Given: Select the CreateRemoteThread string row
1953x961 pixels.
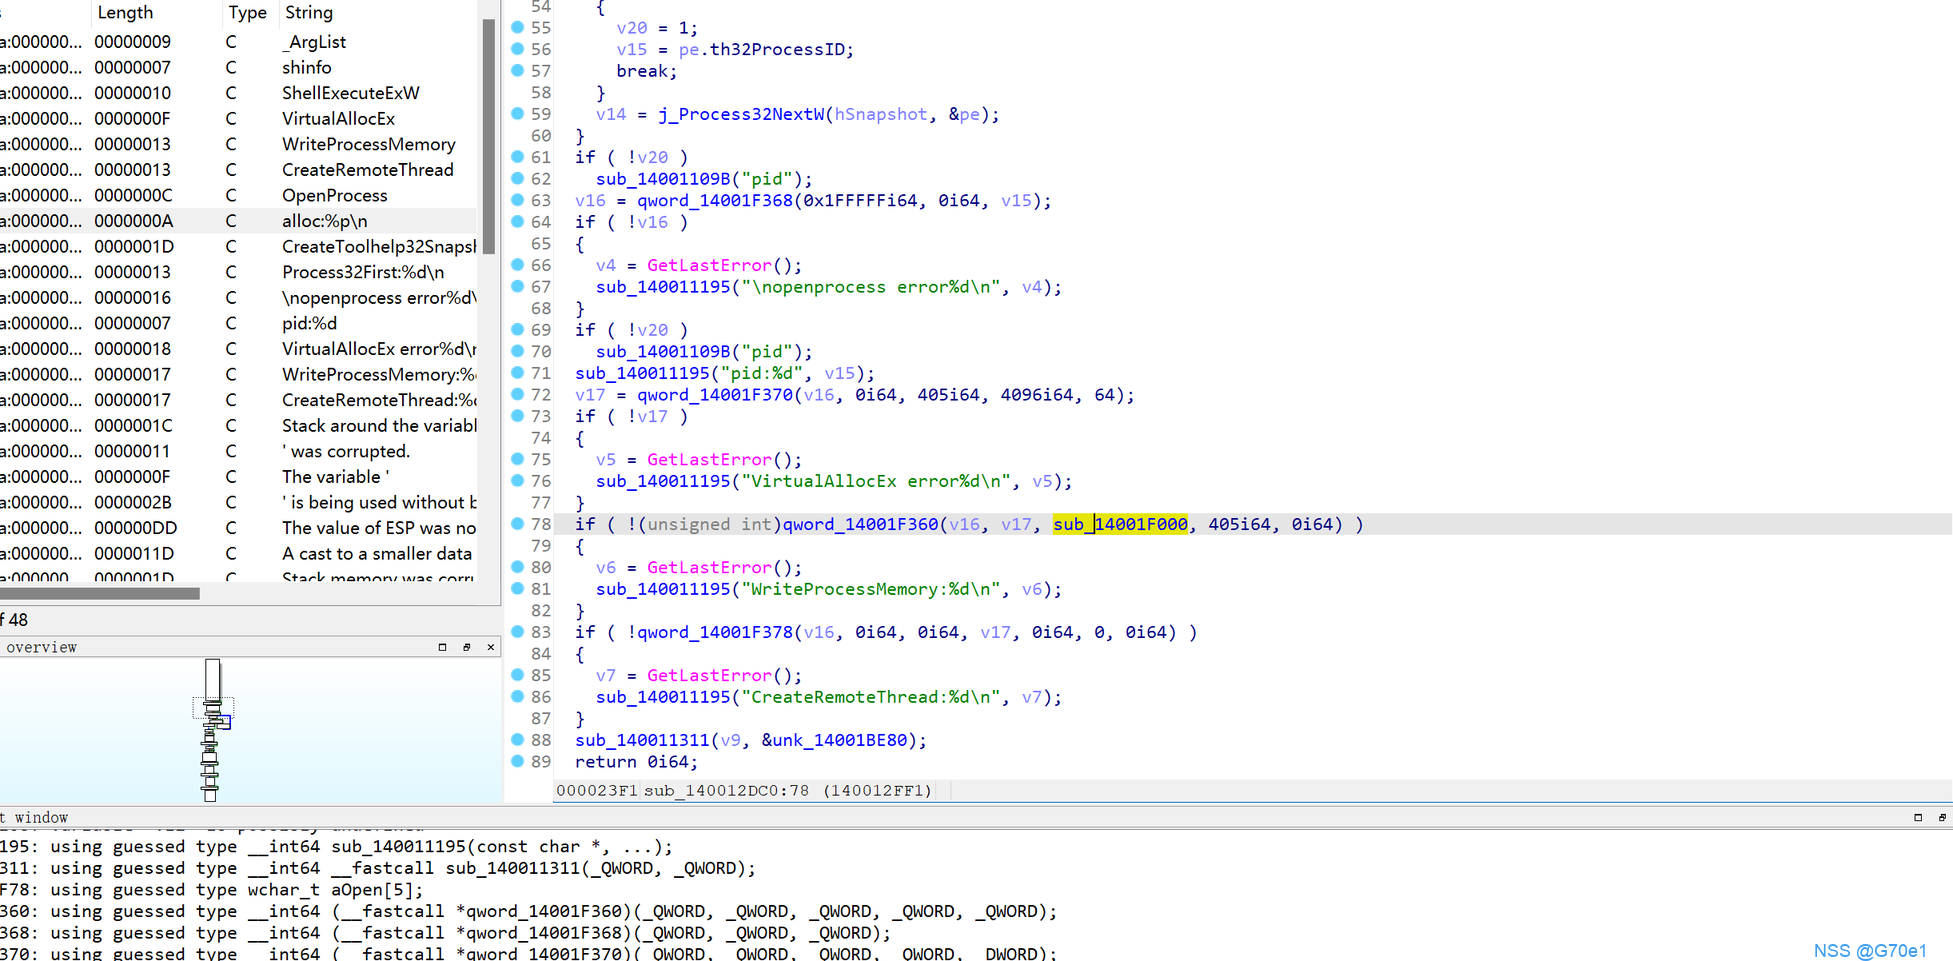Looking at the screenshot, I should [x=238, y=170].
